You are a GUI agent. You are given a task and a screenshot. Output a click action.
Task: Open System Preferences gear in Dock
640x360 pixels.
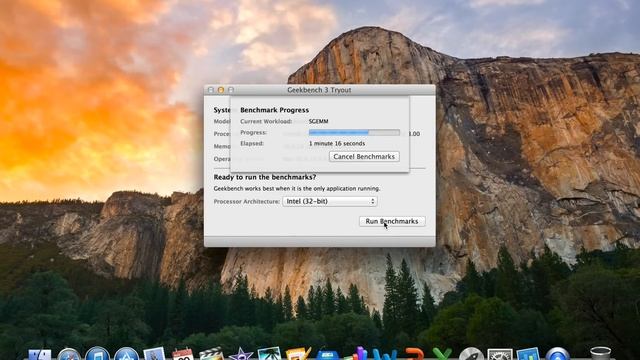tap(500, 354)
